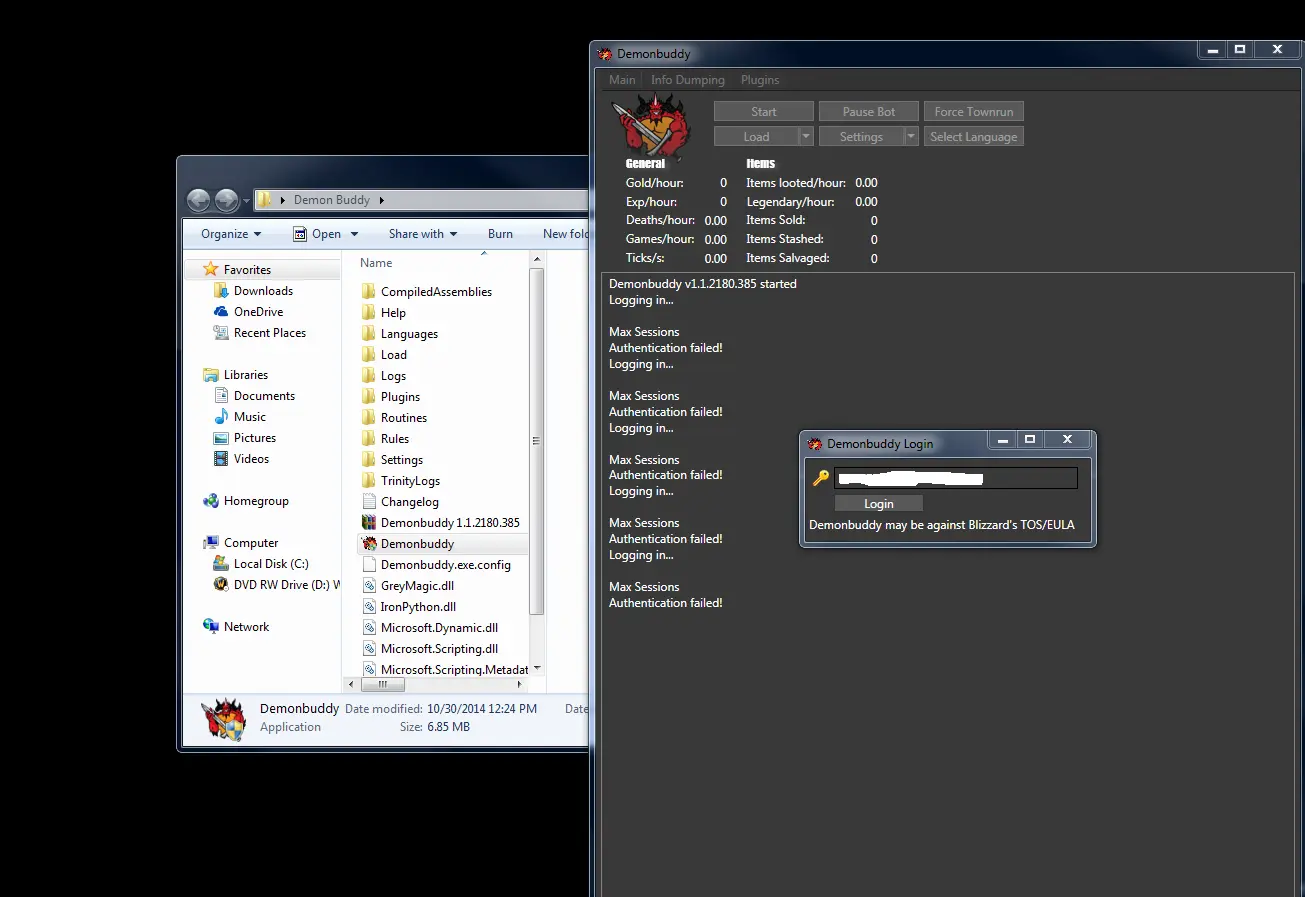Viewport: 1305px width, 897px height.
Task: Switch to the Main tab
Action: pyautogui.click(x=622, y=80)
